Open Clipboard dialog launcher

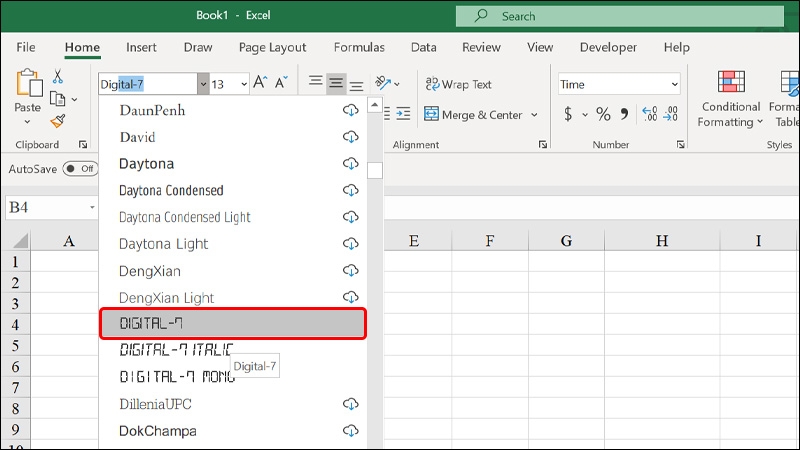pyautogui.click(x=83, y=145)
